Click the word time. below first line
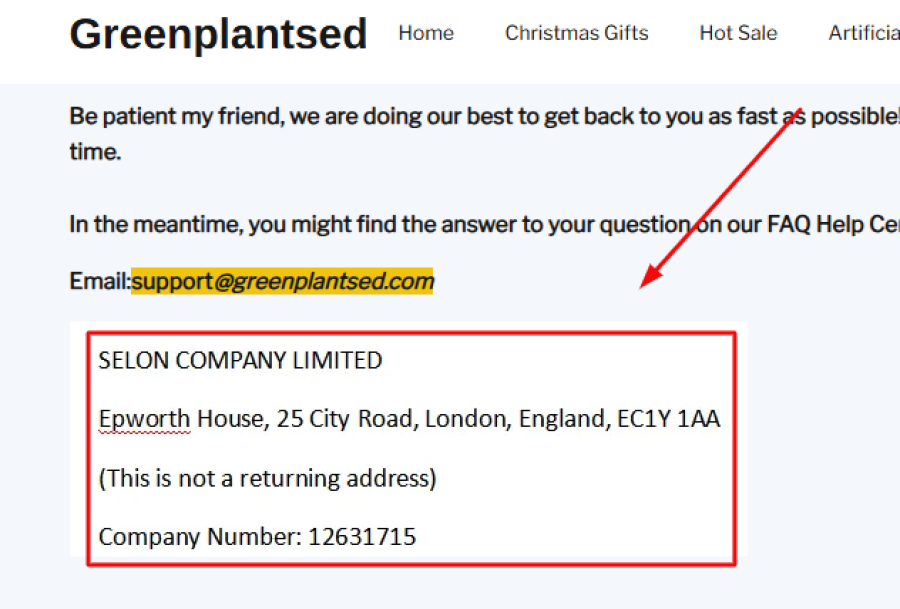This screenshot has width=900, height=609. [x=95, y=153]
